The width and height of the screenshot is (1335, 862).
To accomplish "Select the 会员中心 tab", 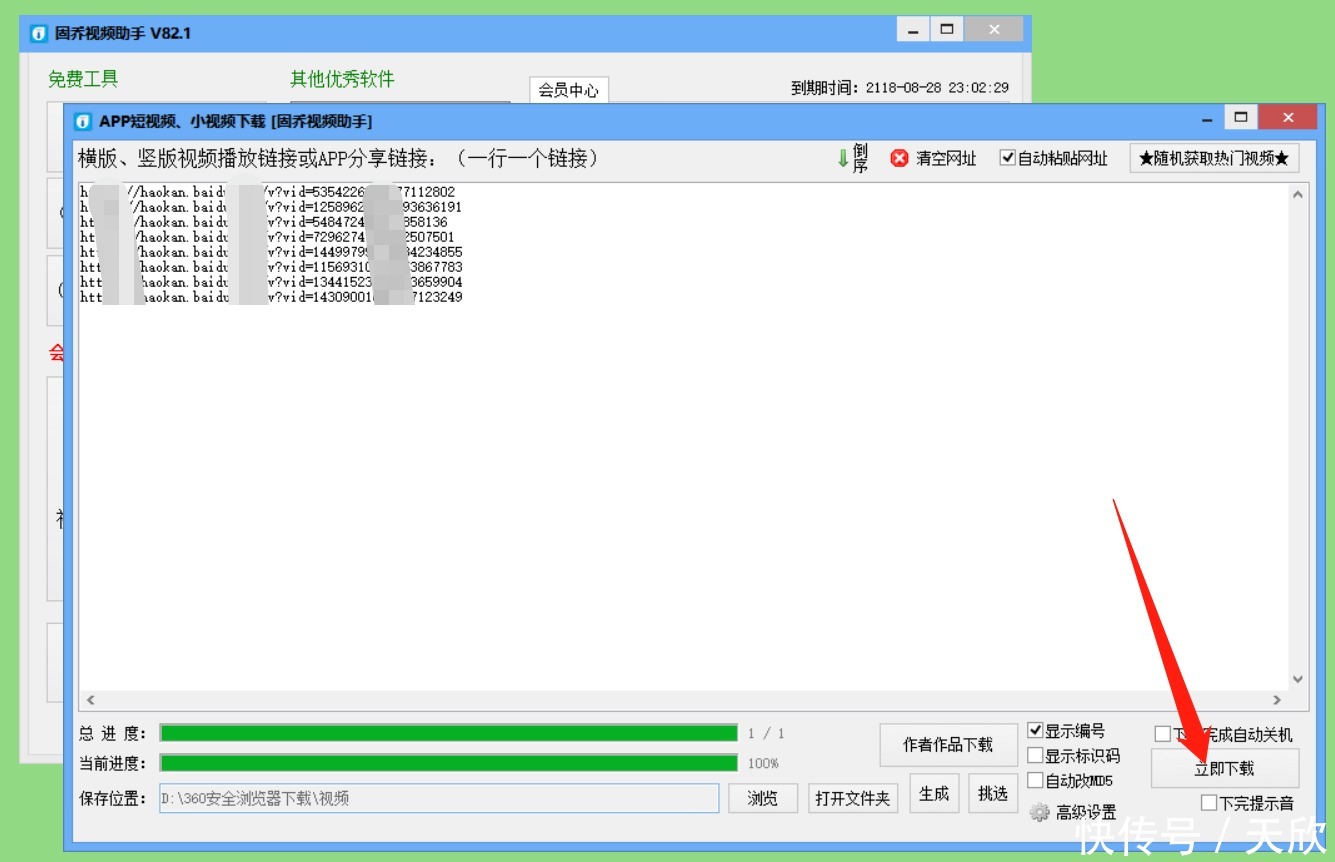I will 567,89.
